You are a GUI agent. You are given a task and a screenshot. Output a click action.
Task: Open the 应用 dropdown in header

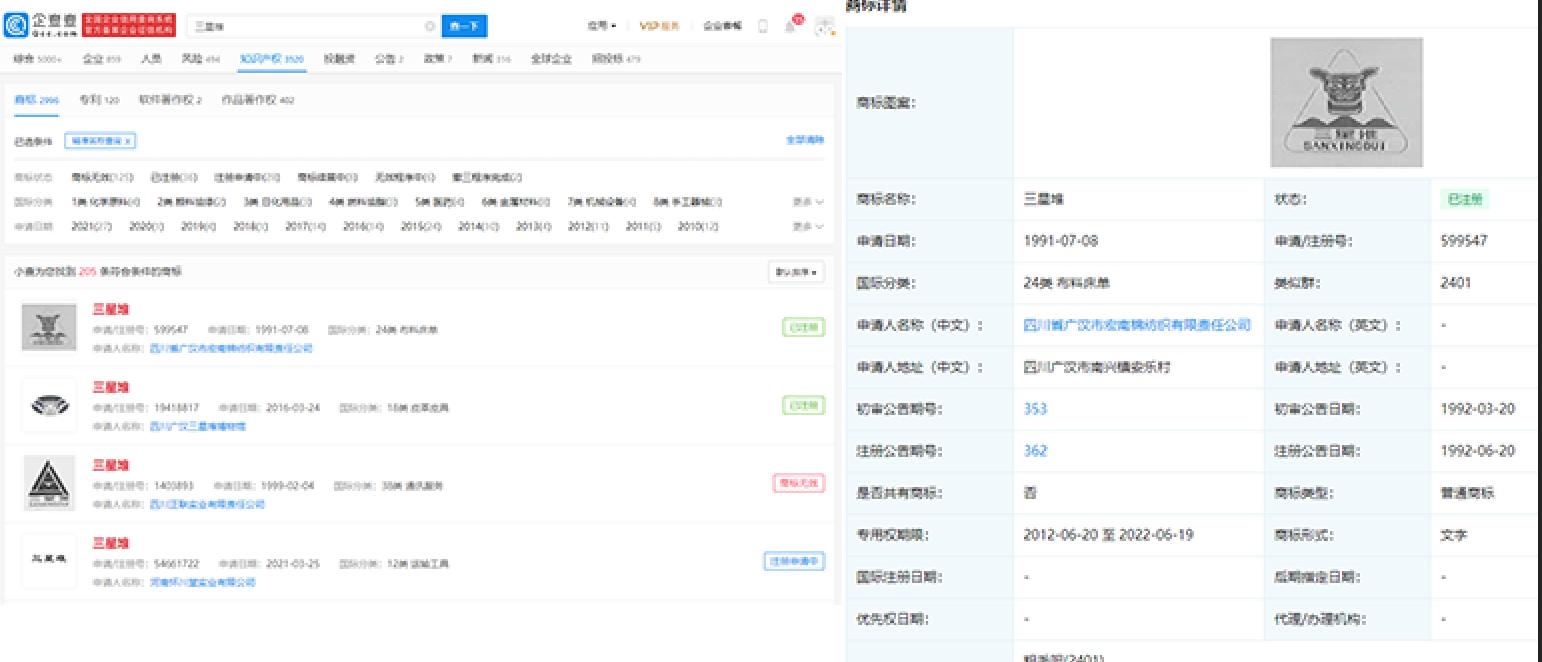point(601,27)
